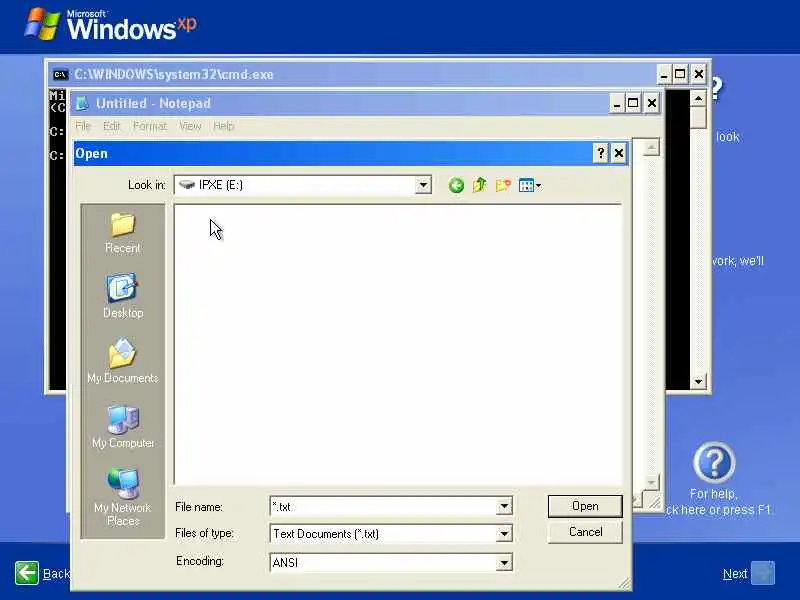Select My Computer in places bar
The image size is (800, 600).
(122, 426)
